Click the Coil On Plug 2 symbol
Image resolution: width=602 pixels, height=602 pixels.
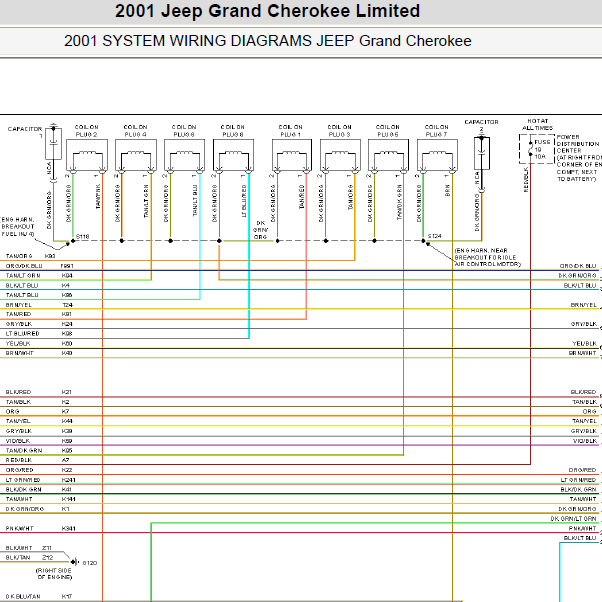pyautogui.click(x=87, y=155)
